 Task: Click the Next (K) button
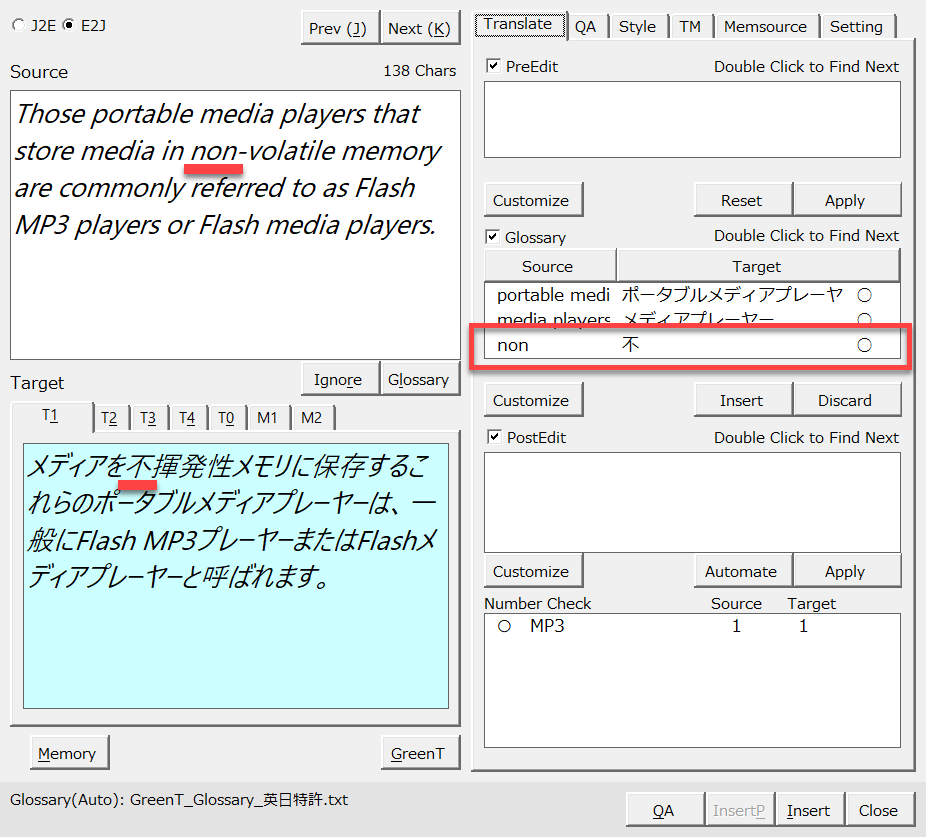click(x=418, y=28)
